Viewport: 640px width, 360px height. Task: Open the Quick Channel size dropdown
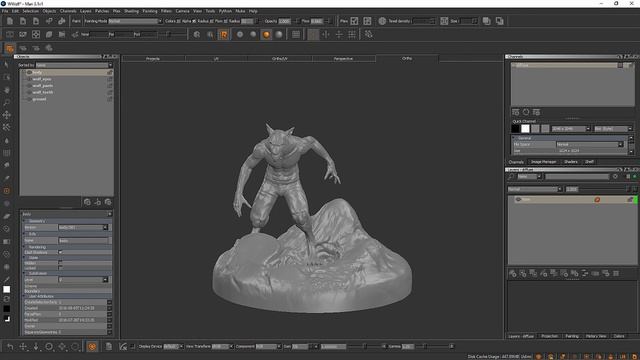[x=571, y=129]
